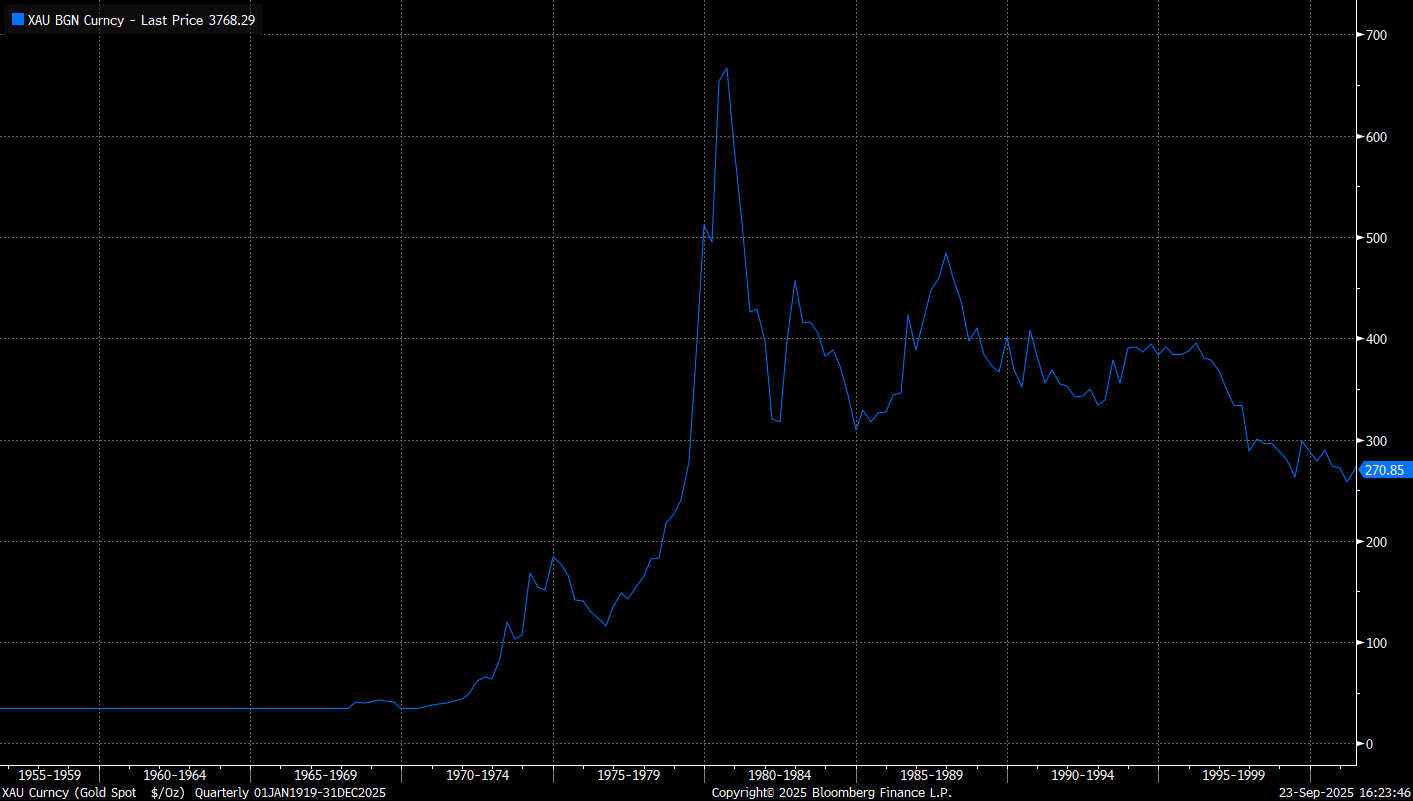Viewport: 1413px width, 801px height.
Task: Click the 300 y-axis label
Action: click(1376, 440)
